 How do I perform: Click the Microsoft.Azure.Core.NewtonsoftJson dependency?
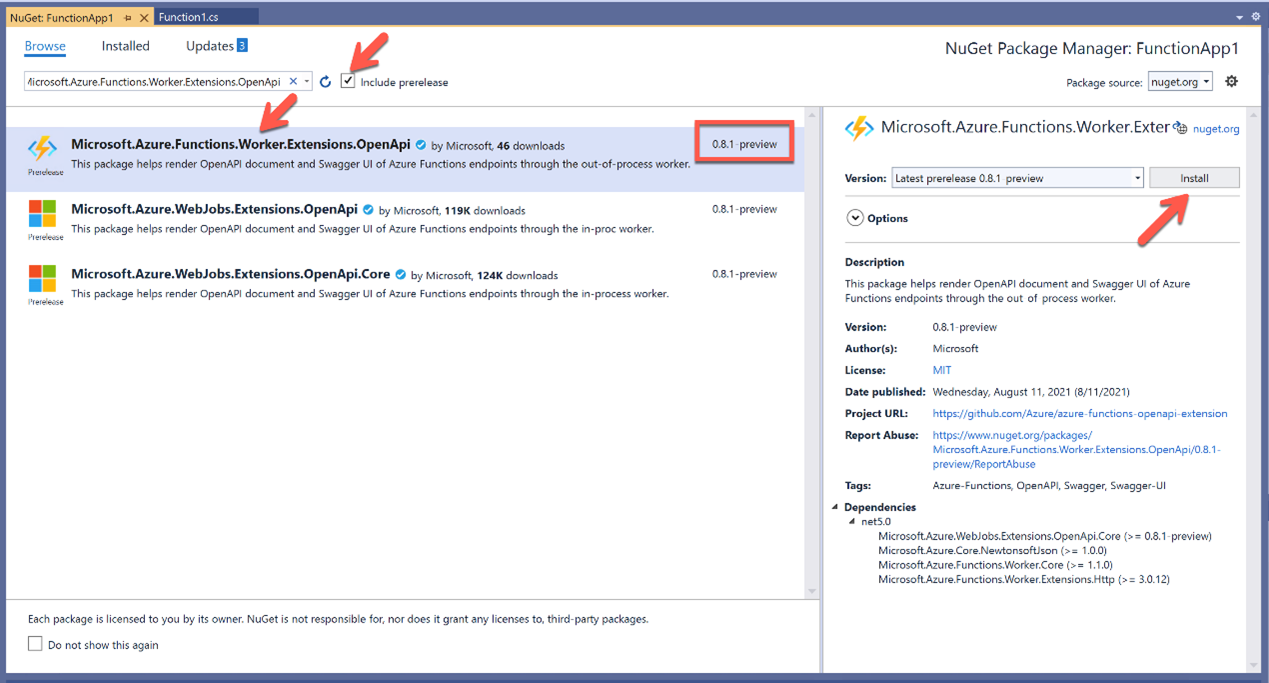992,550
